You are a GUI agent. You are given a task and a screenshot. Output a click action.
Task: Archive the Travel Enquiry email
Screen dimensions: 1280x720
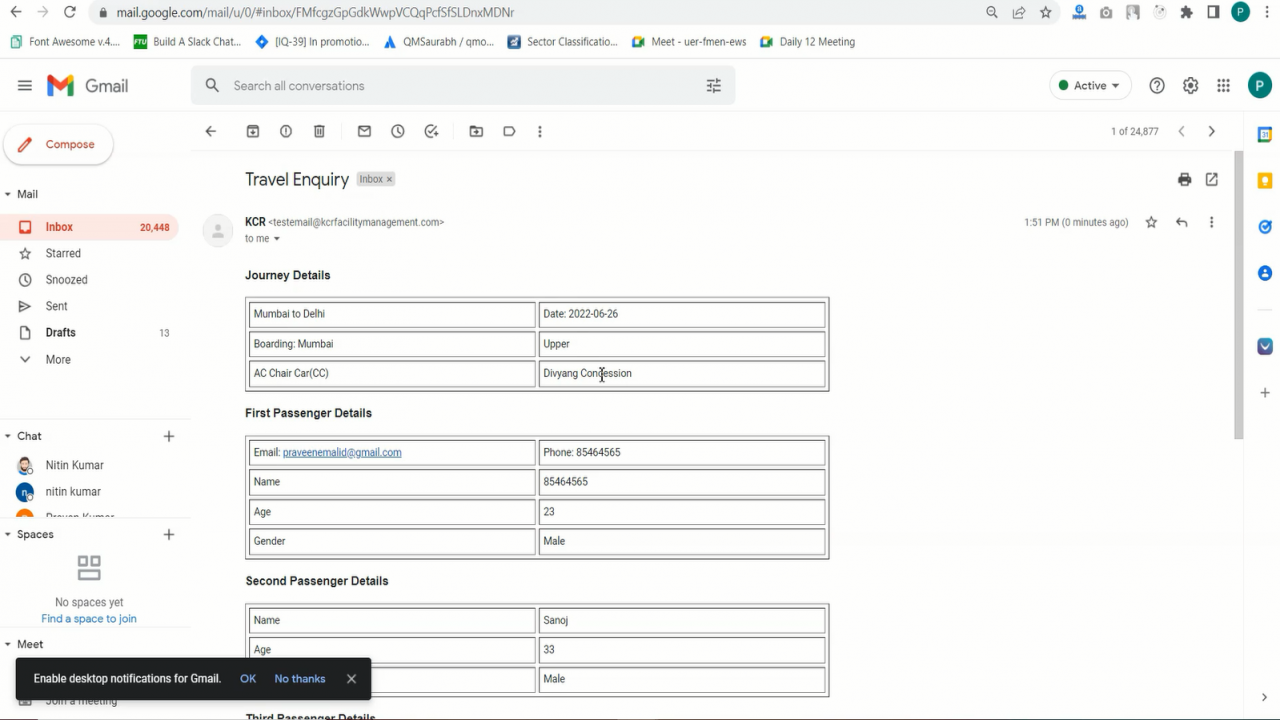click(x=253, y=131)
